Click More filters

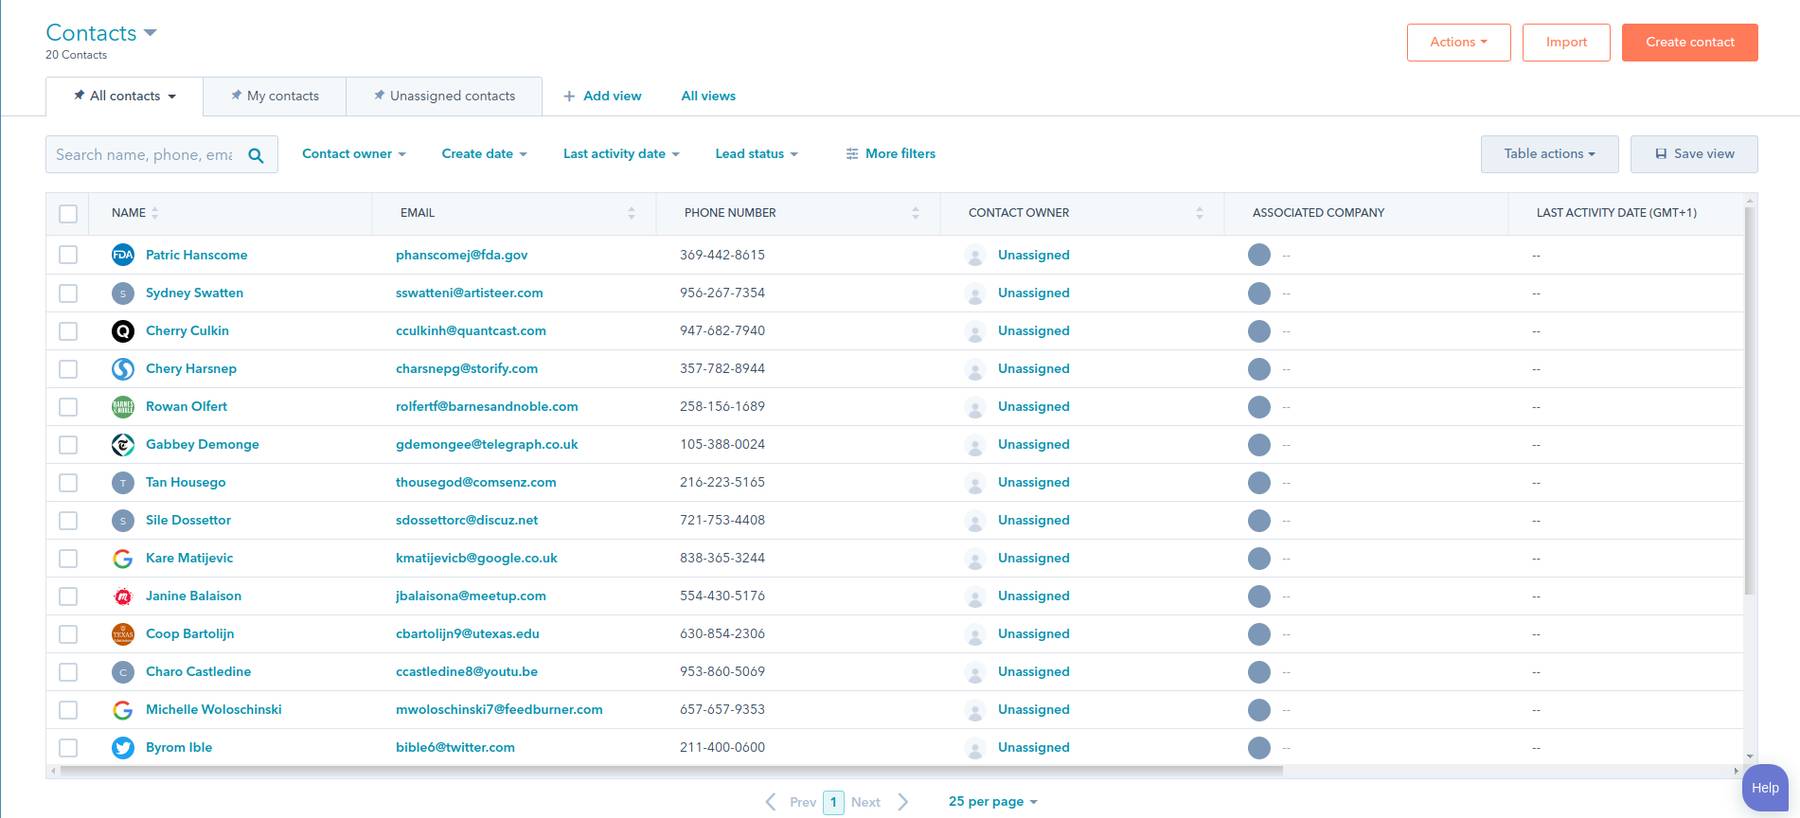891,154
